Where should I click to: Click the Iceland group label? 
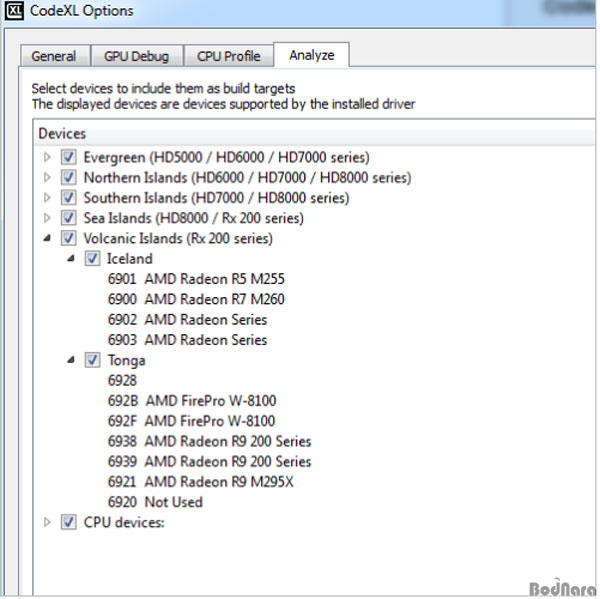coord(130,259)
